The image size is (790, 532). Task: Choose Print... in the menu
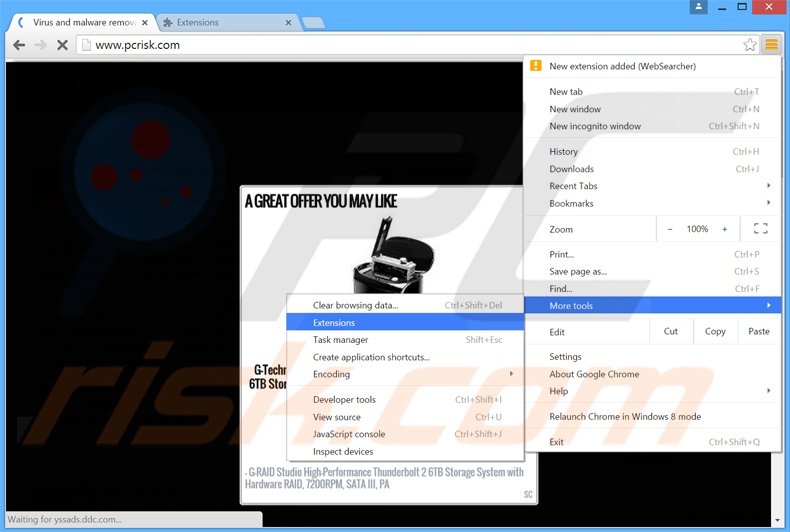coord(653,254)
